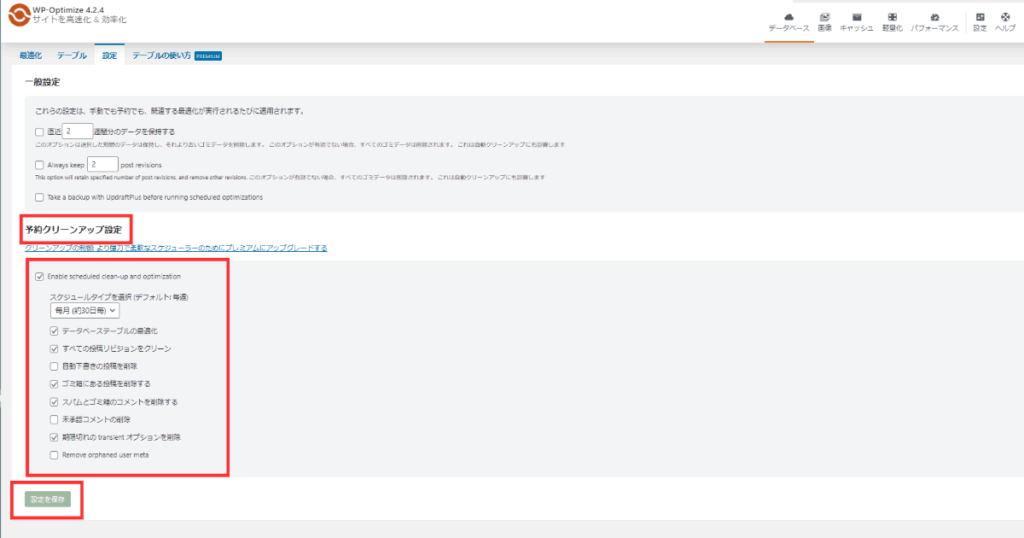Uncheck データベーステーブルの最適化 checkbox
The height and width of the screenshot is (538, 1024).
[x=54, y=330]
